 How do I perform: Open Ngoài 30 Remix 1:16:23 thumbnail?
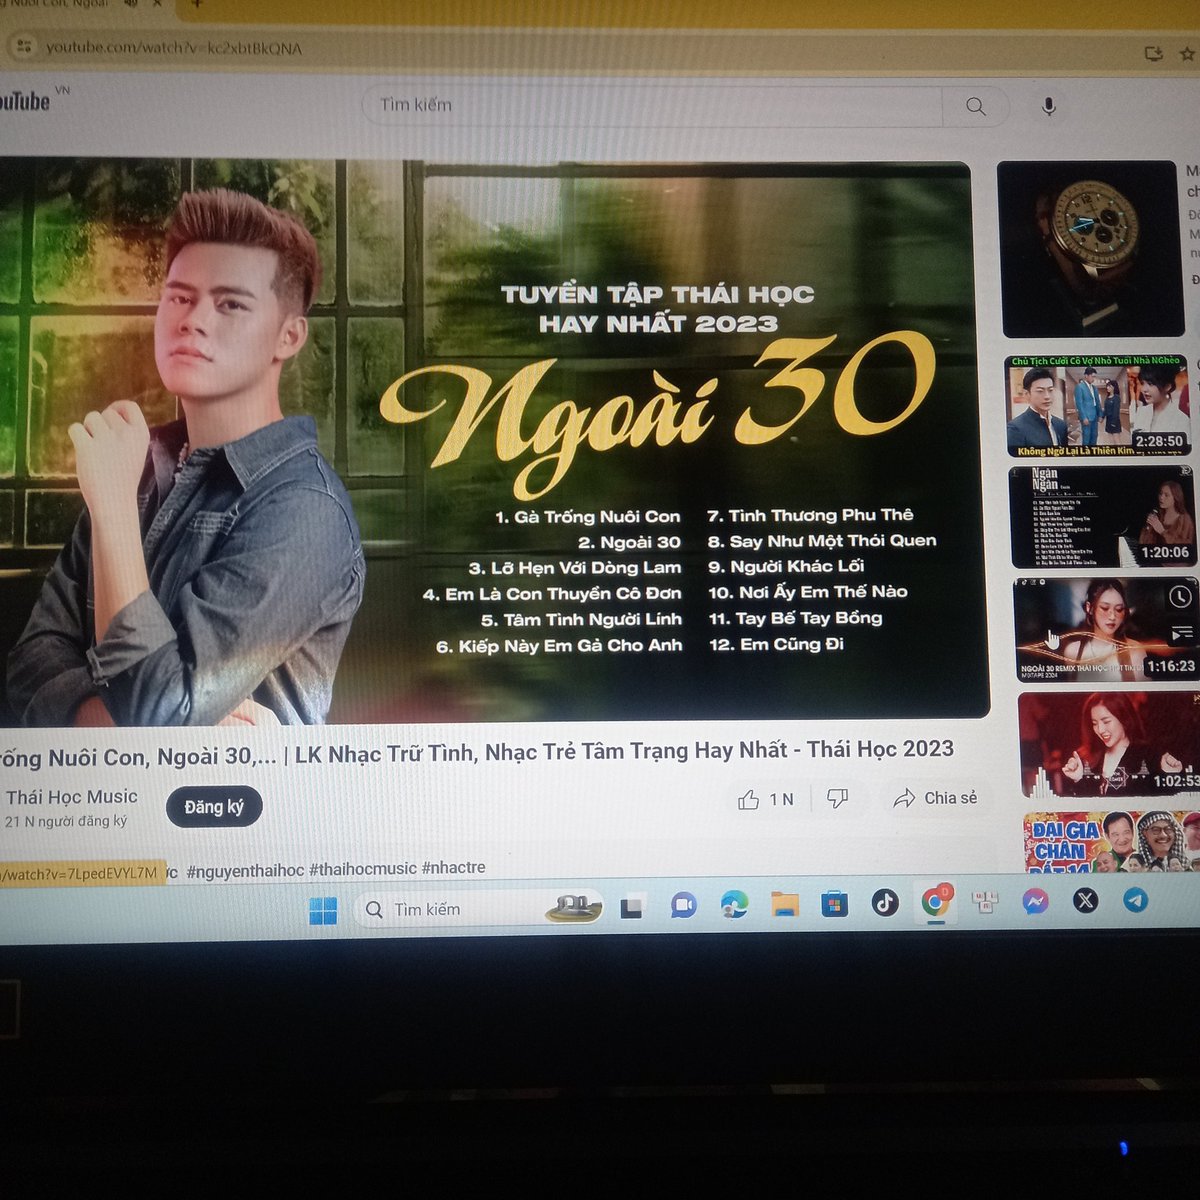coord(1106,630)
